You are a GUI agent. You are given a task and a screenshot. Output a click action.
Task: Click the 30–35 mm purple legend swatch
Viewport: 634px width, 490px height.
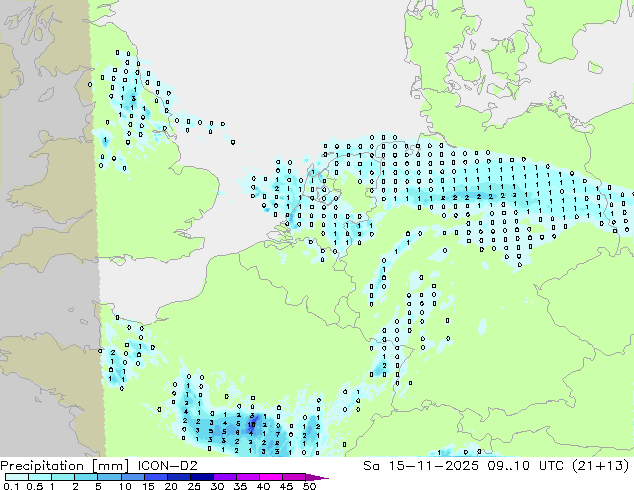225,477
